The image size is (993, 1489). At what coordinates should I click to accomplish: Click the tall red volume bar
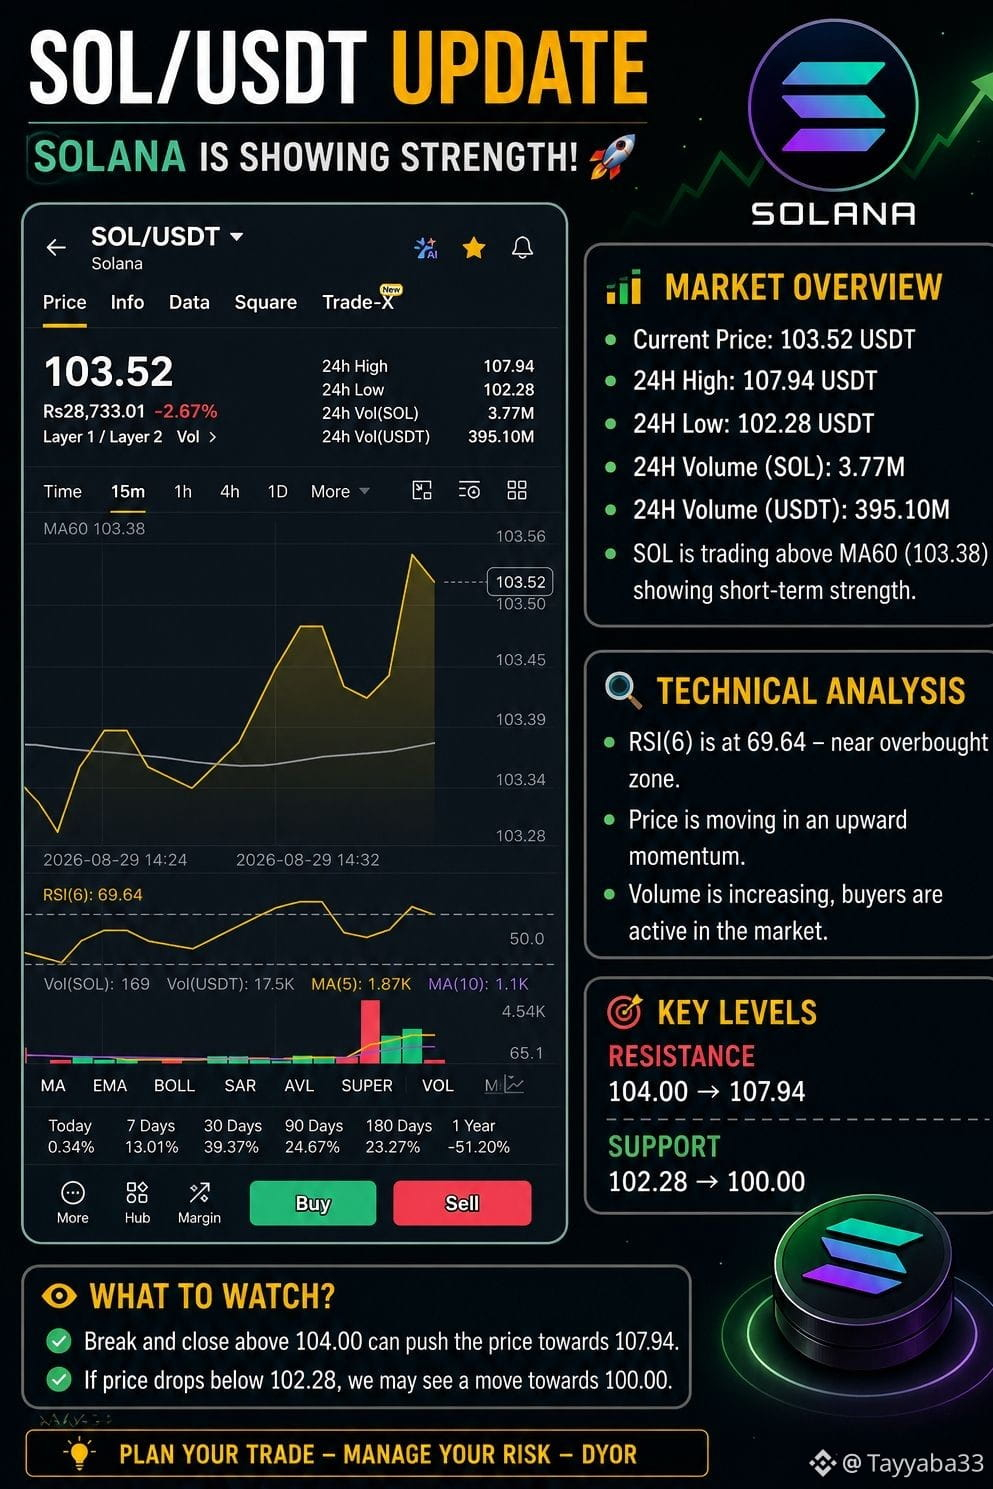coord(370,1031)
